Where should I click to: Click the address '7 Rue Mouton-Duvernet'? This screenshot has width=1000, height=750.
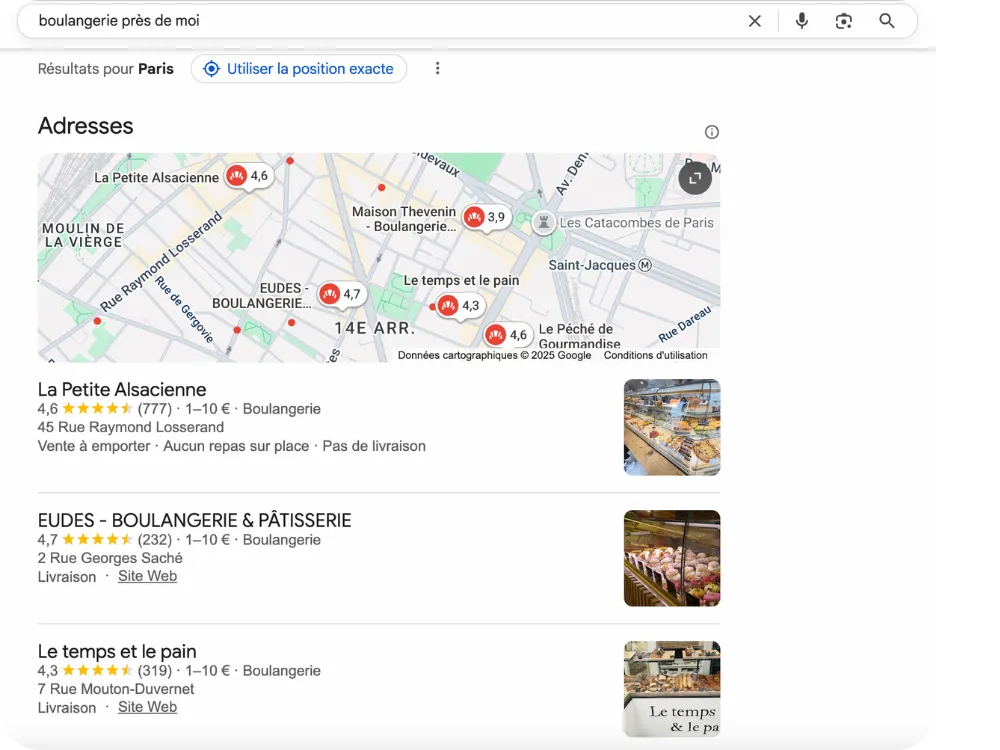[x=115, y=689]
